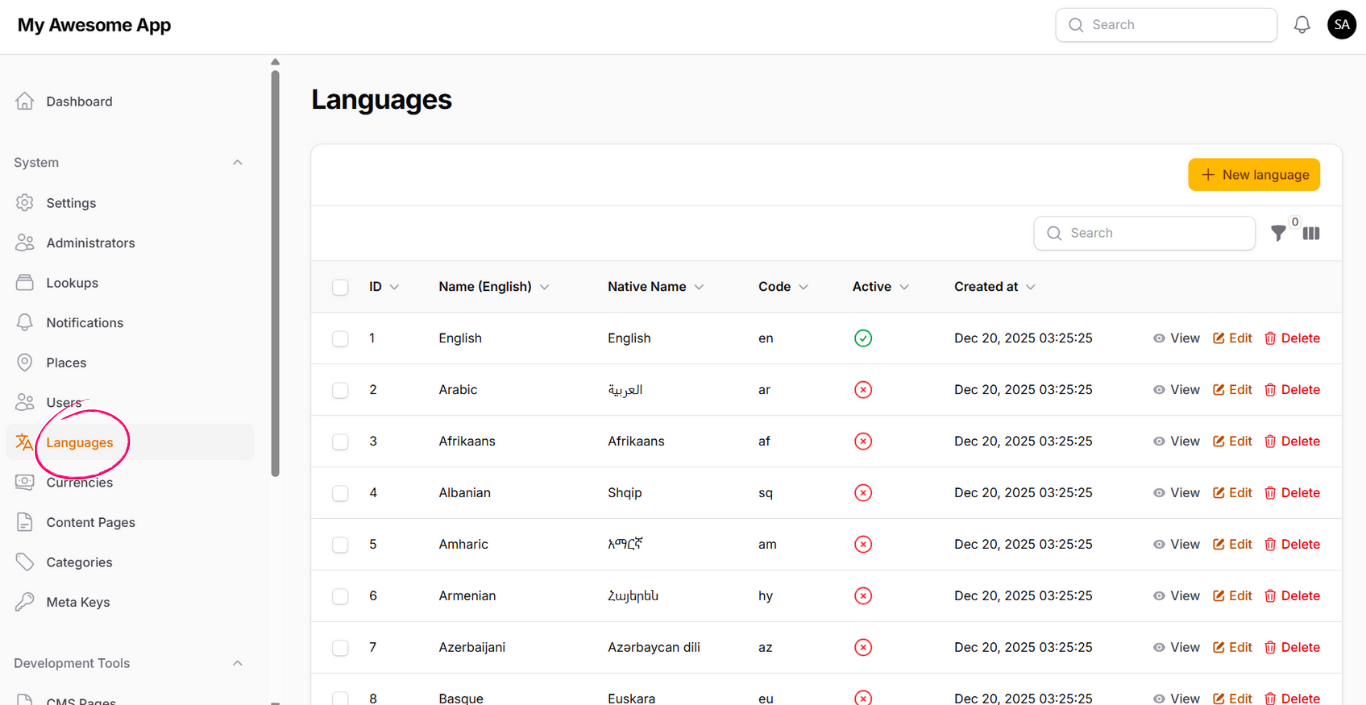Select the Languages translation icon in sidebar

click(23, 442)
